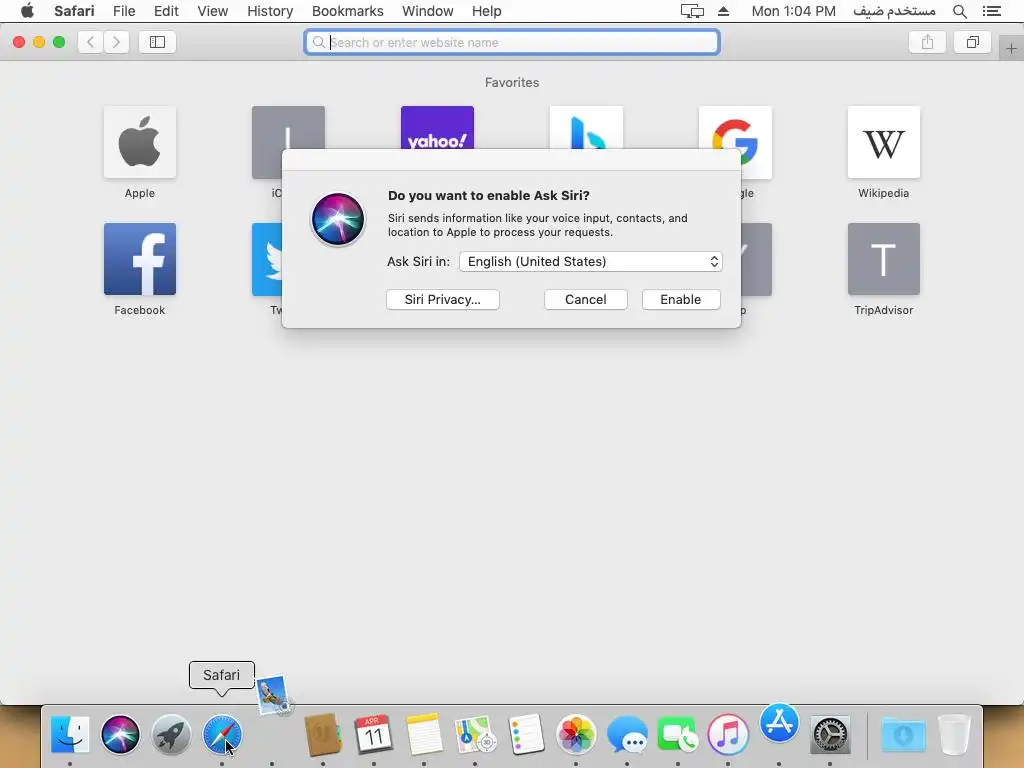Open Notification Center list icon
The image size is (1024, 768).
pos(991,11)
